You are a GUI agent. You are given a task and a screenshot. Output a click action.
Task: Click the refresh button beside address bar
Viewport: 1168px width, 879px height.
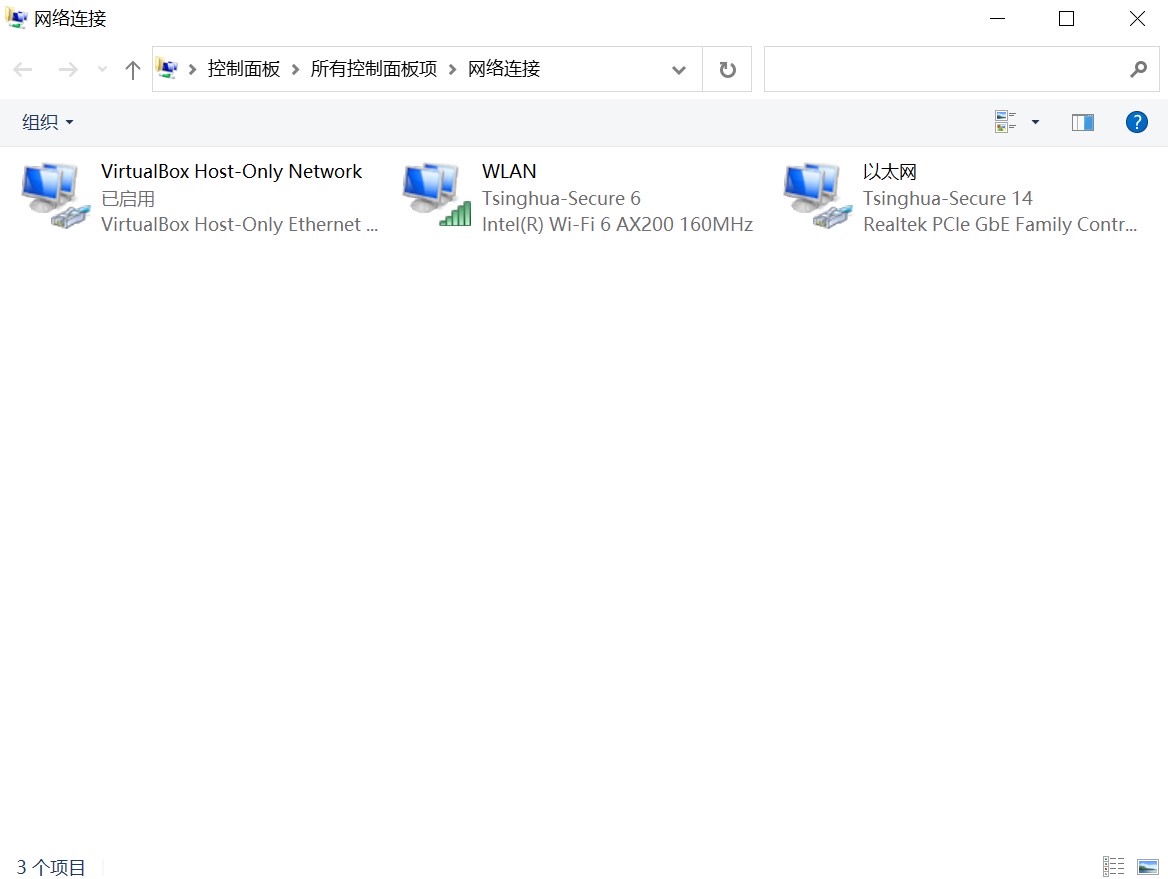[727, 69]
